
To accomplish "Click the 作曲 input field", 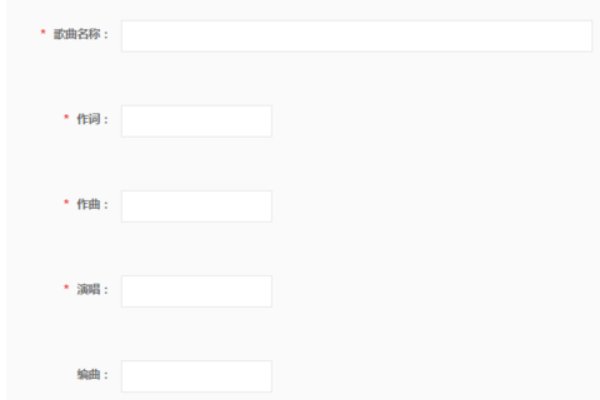I will pyautogui.click(x=196, y=206).
